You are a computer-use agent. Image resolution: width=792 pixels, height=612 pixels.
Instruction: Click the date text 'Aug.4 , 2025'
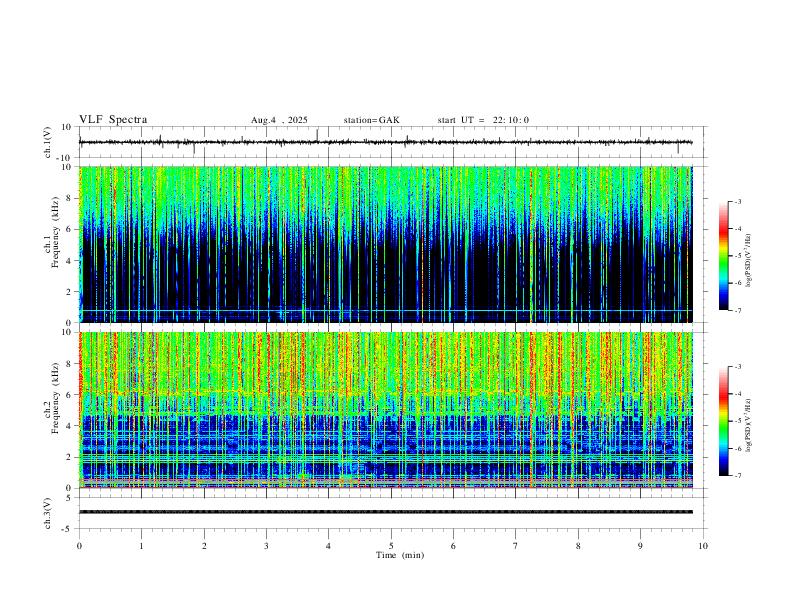click(279, 120)
